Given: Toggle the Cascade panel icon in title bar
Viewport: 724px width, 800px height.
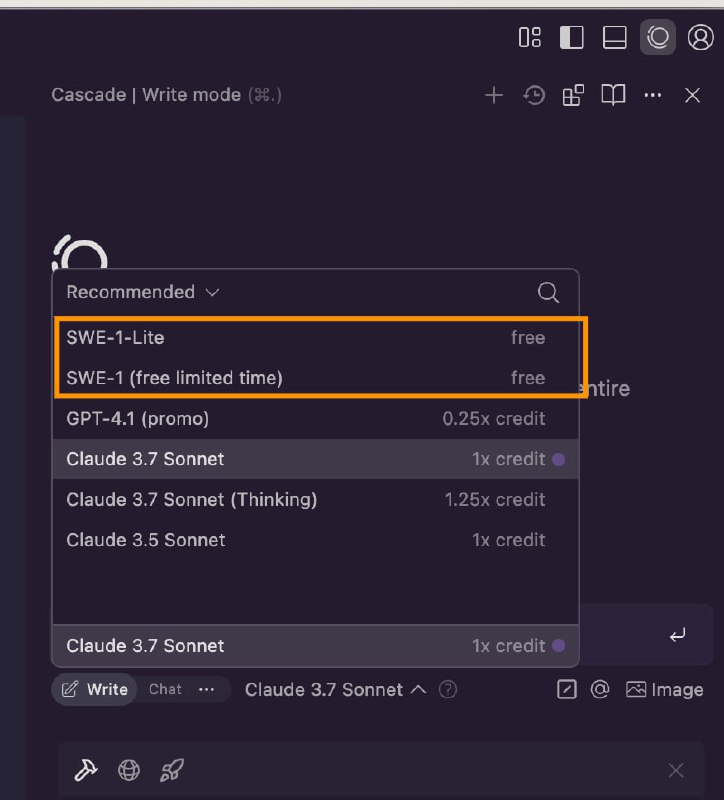Looking at the screenshot, I should 658,37.
